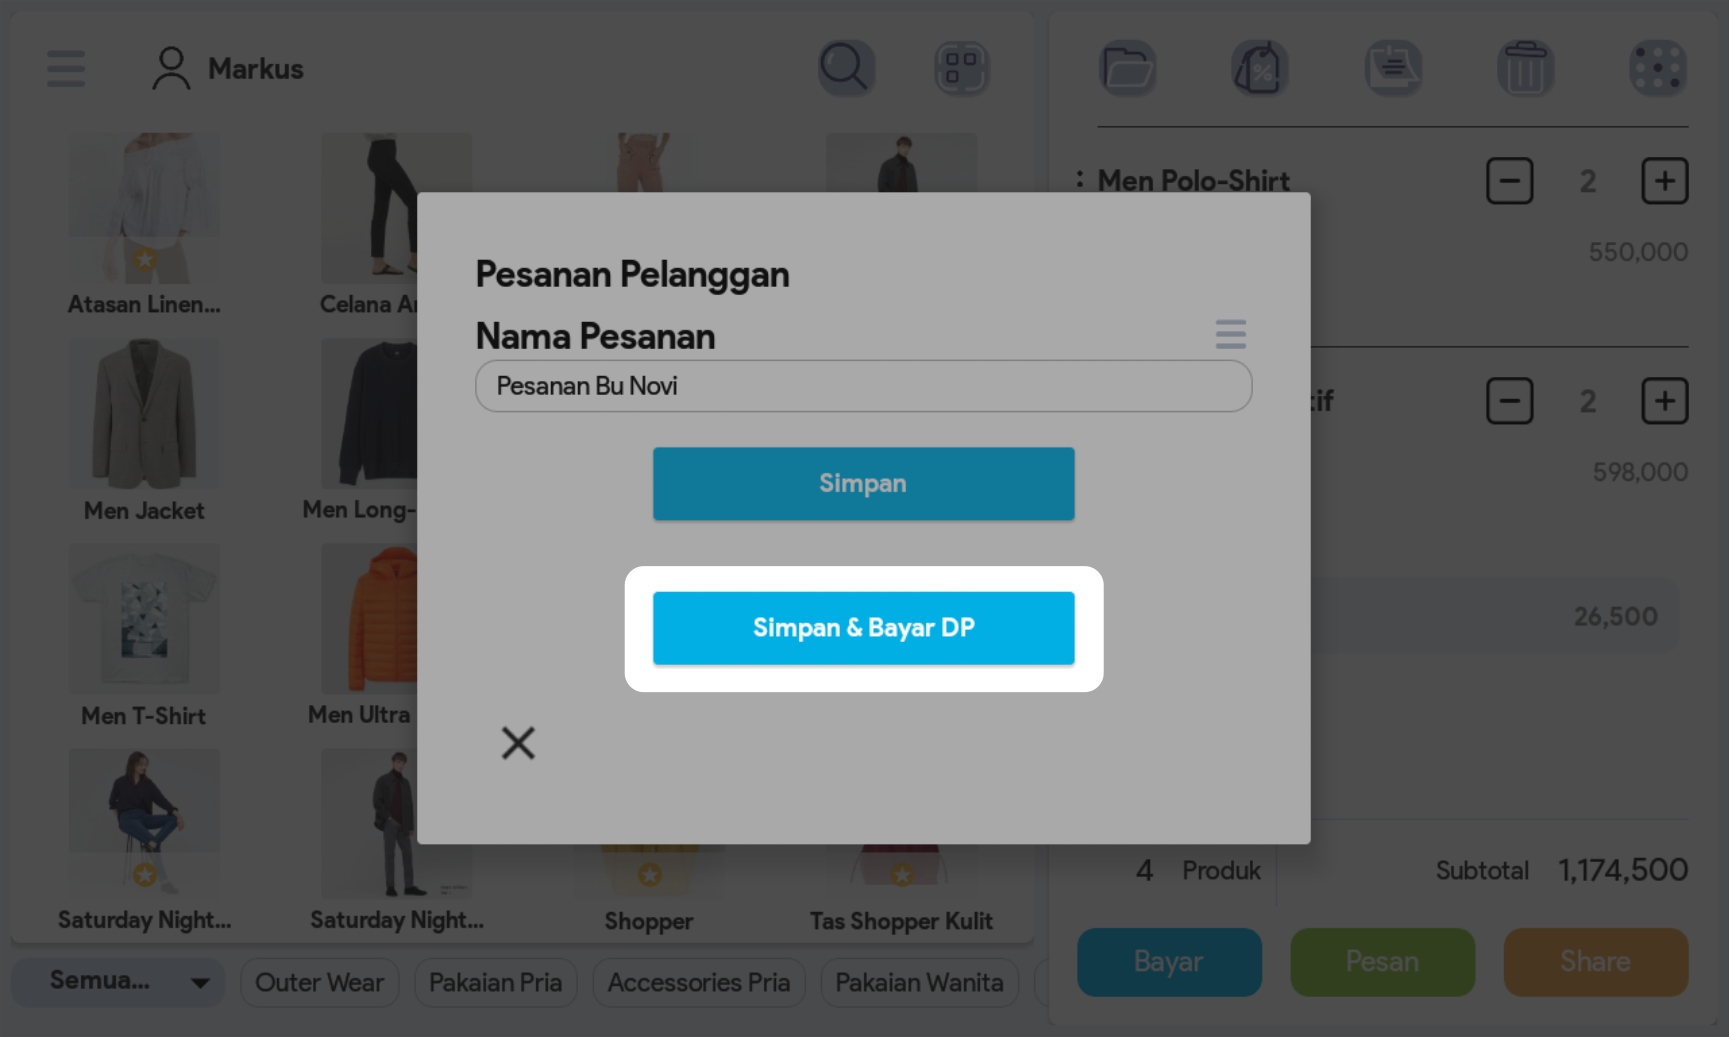Edit the Nama Pesanan text field

tap(863, 386)
